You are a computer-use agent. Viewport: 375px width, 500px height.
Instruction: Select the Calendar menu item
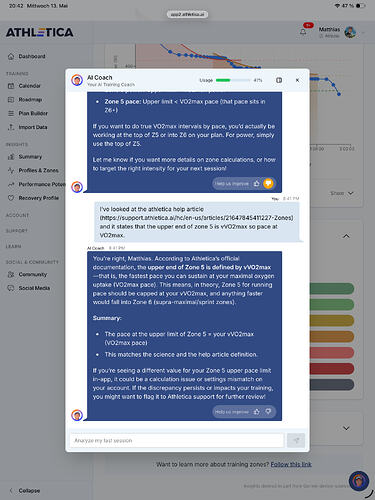(x=29, y=86)
